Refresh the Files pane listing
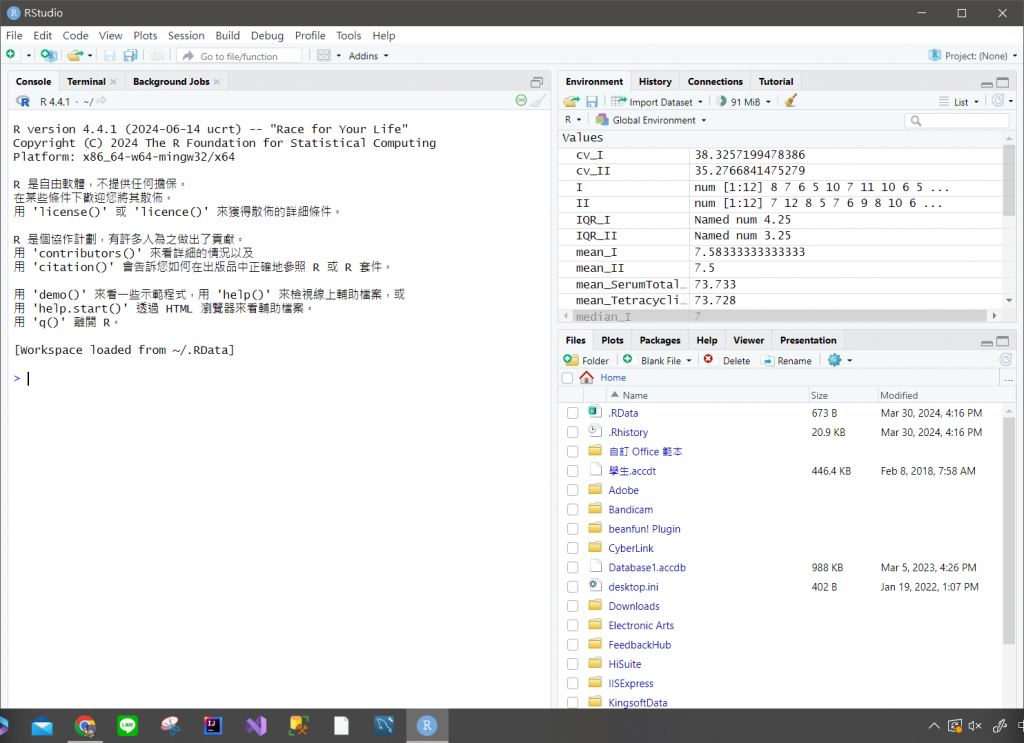Screen dimensions: 1024x743 point(1006,360)
